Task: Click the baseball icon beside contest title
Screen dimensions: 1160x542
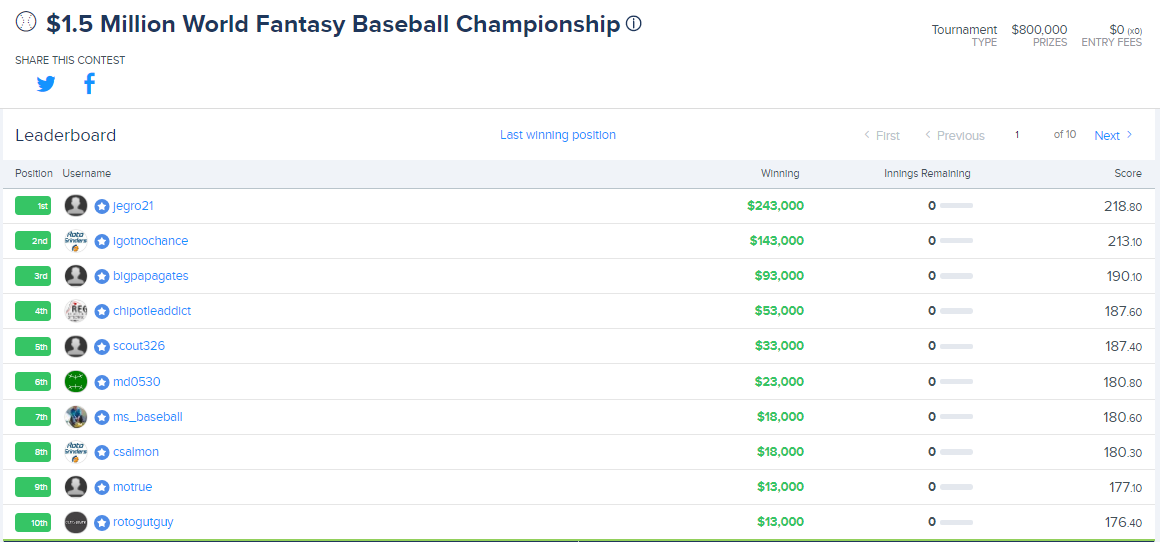Action: coord(26,22)
